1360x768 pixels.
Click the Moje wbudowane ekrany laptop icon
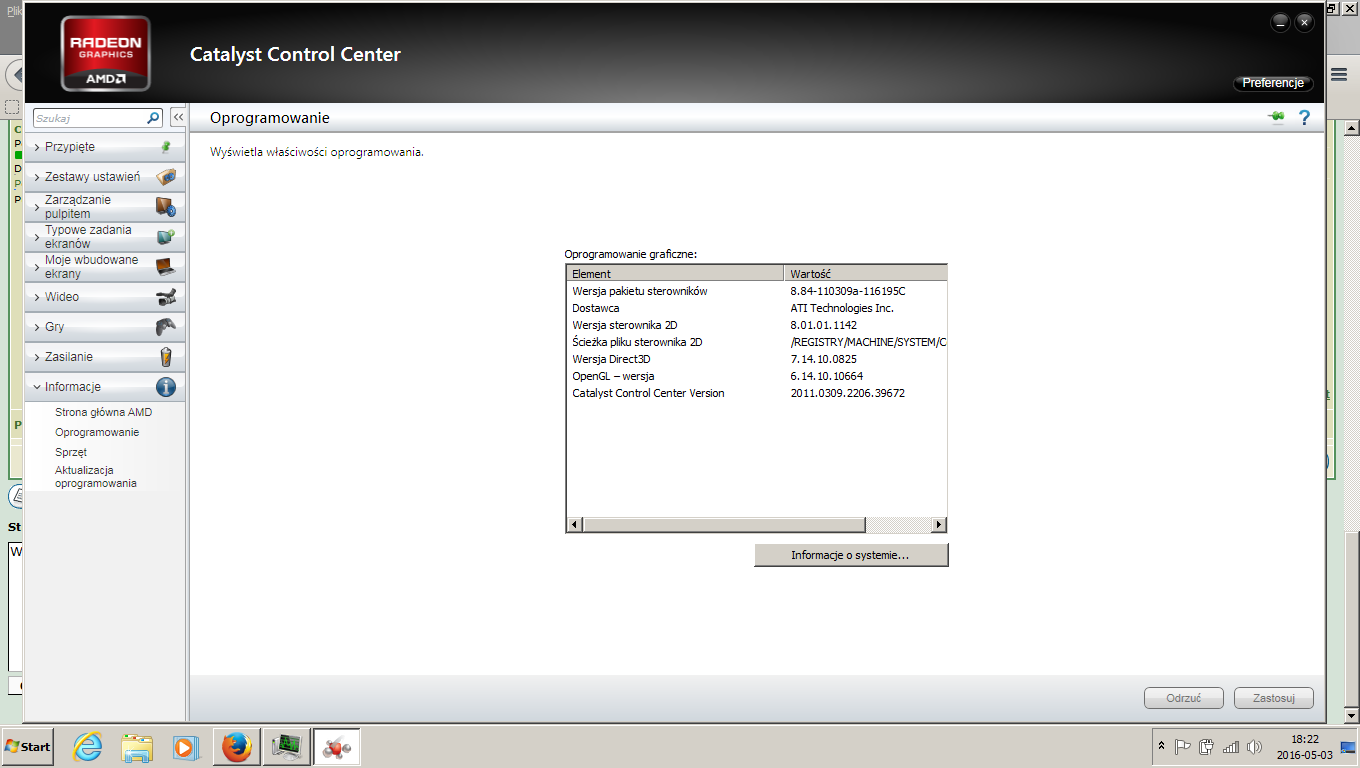166,267
